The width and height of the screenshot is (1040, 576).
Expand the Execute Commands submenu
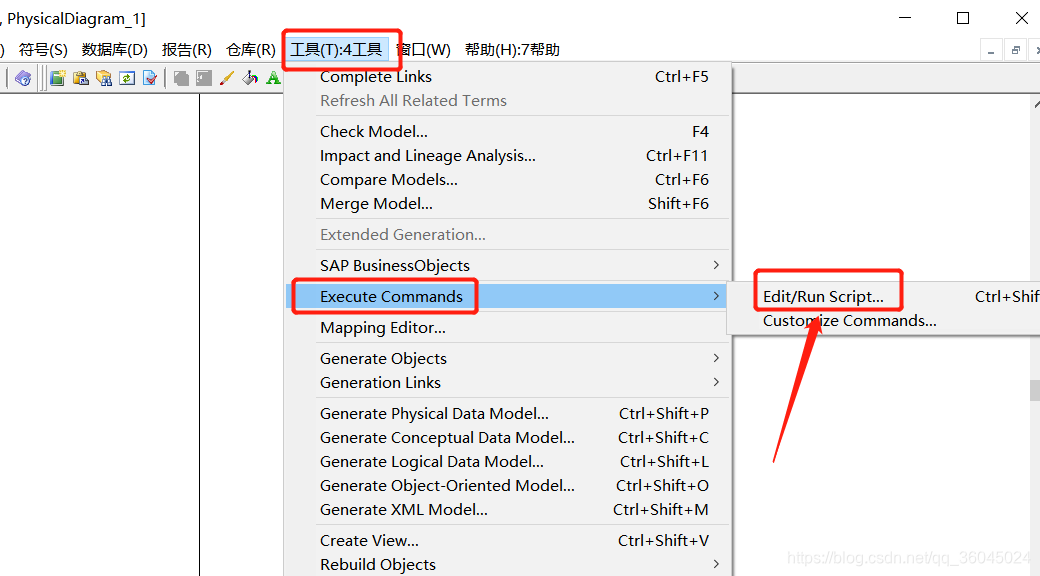508,297
